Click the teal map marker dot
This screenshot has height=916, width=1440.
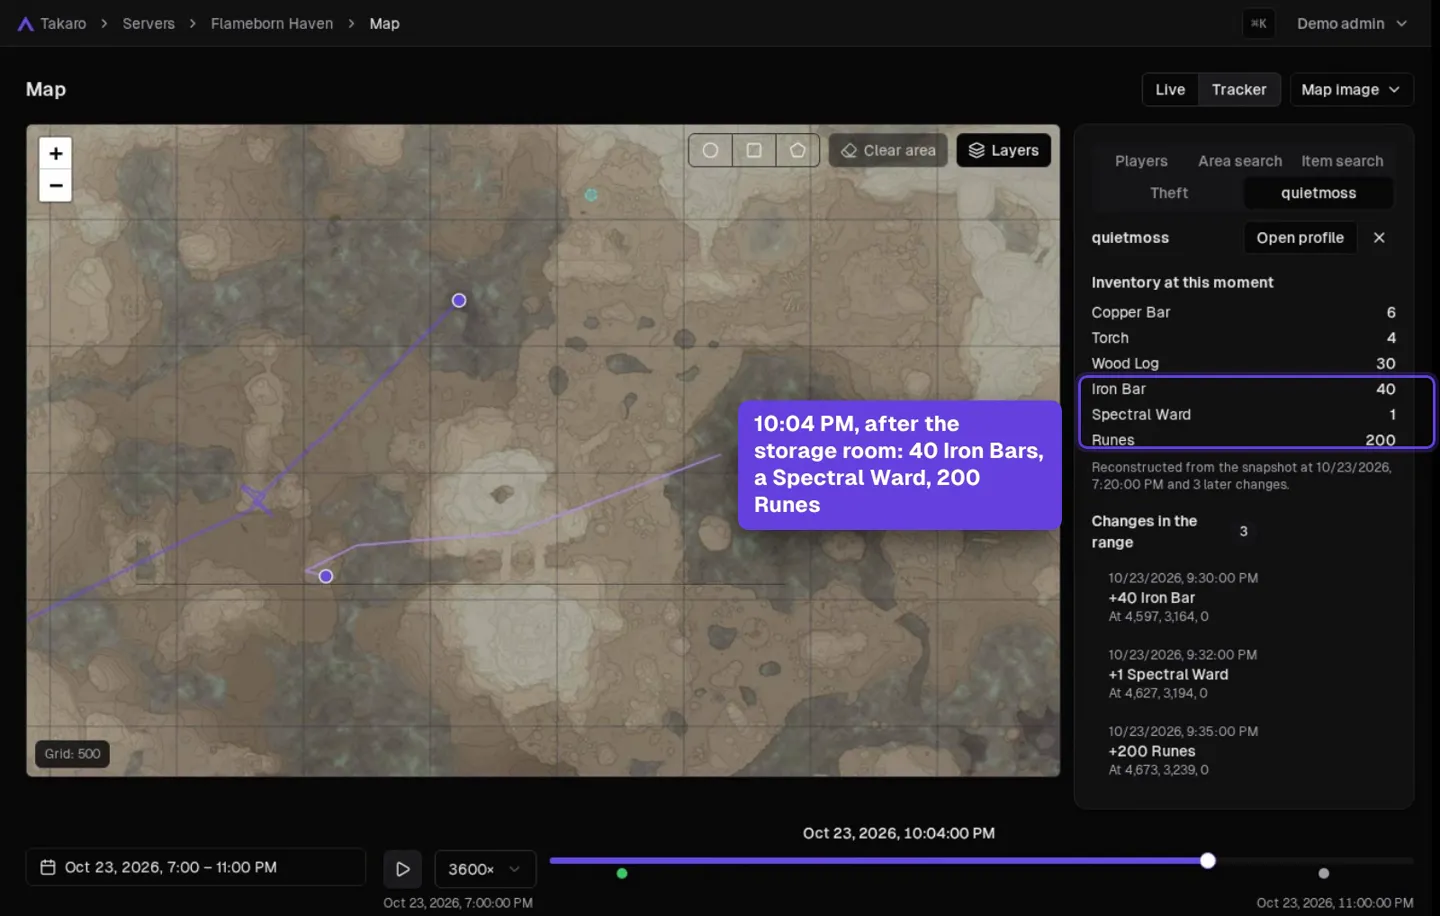591,195
